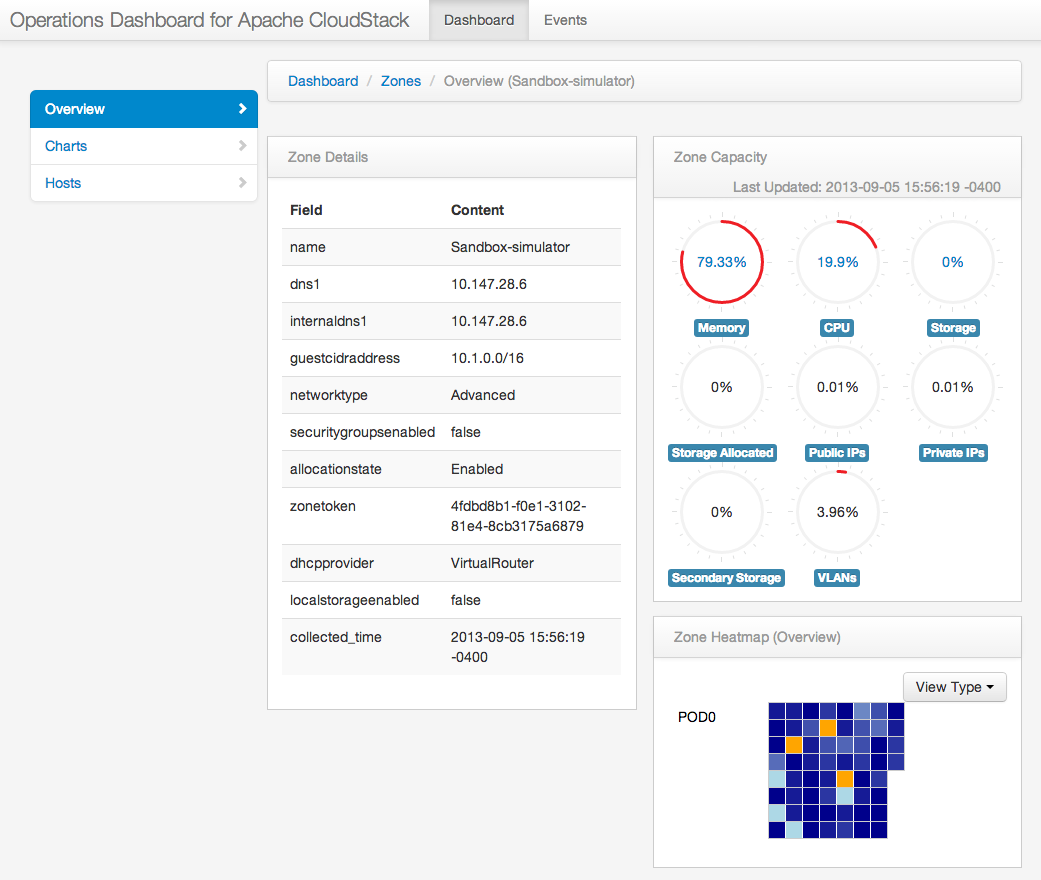Click the zone name value Sandbox-simulator
Screen dimensions: 1041x880
pyautogui.click(x=510, y=247)
